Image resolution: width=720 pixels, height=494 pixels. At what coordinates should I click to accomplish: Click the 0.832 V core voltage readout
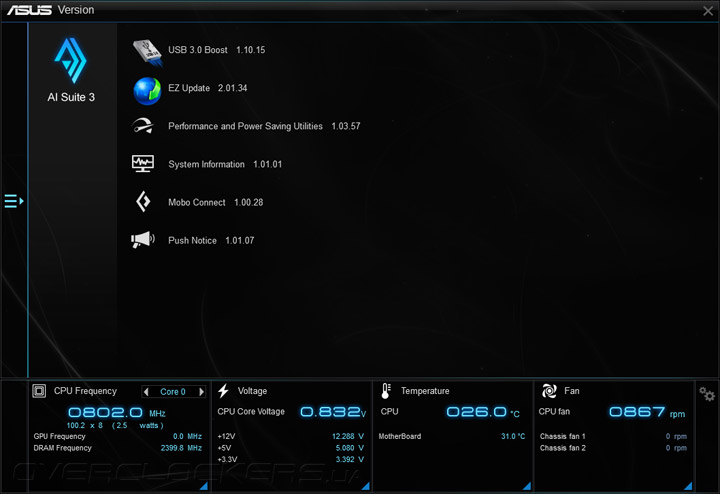(333, 412)
